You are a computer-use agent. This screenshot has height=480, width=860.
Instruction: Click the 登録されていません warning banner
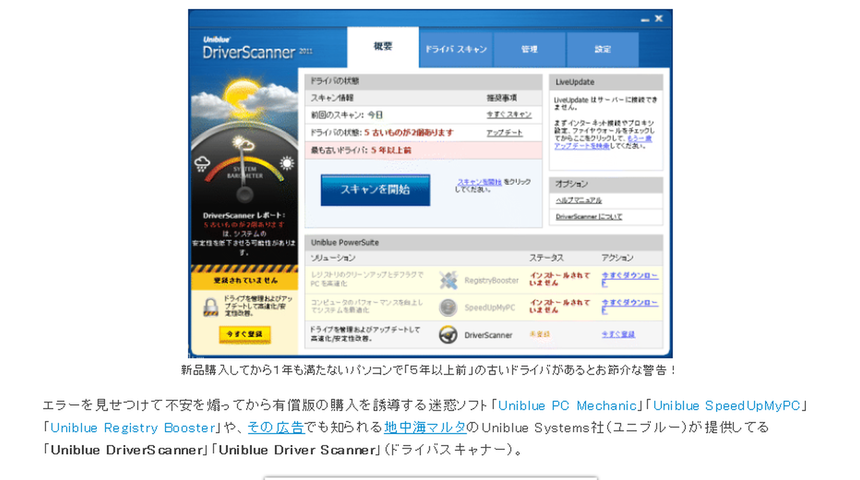[245, 280]
